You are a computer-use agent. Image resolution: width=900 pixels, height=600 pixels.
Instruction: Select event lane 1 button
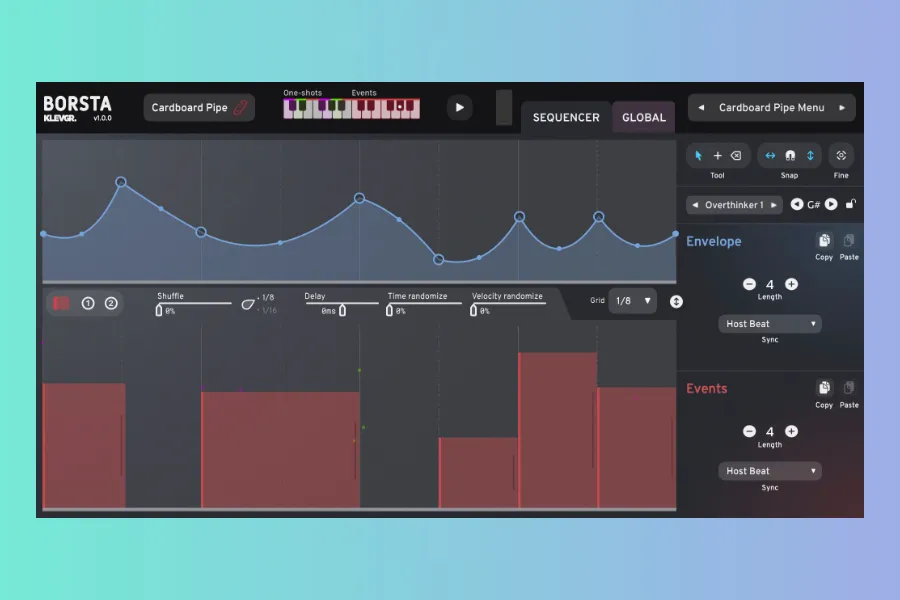tap(88, 303)
